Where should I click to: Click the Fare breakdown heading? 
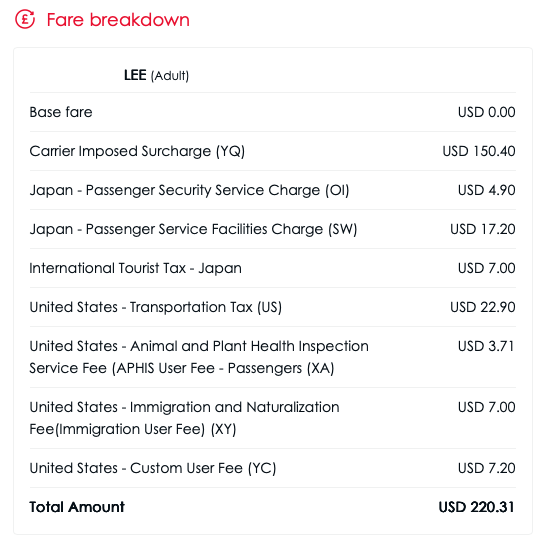click(118, 20)
